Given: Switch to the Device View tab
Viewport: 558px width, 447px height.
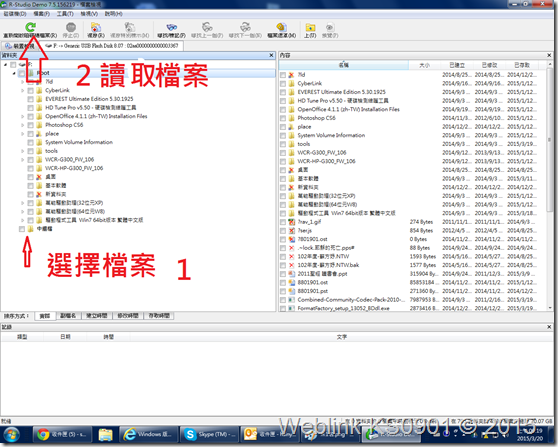Looking at the screenshot, I should [20, 46].
